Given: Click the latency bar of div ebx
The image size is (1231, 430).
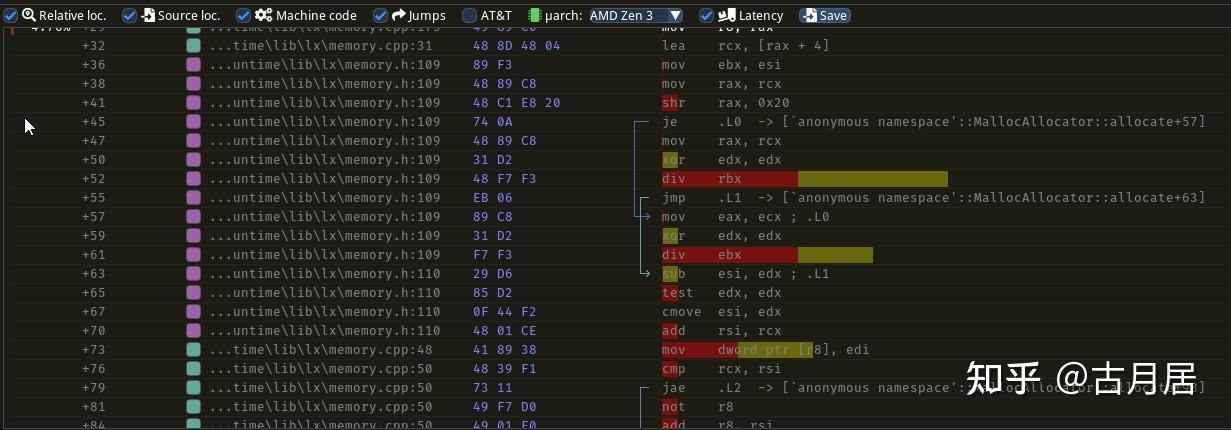Looking at the screenshot, I should pos(767,254).
